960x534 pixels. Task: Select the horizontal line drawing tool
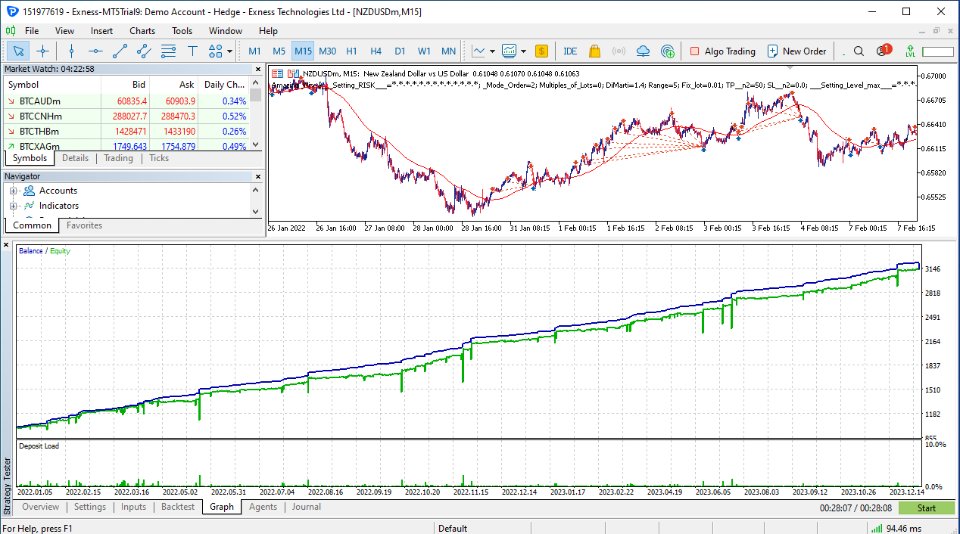pyautogui.click(x=96, y=51)
